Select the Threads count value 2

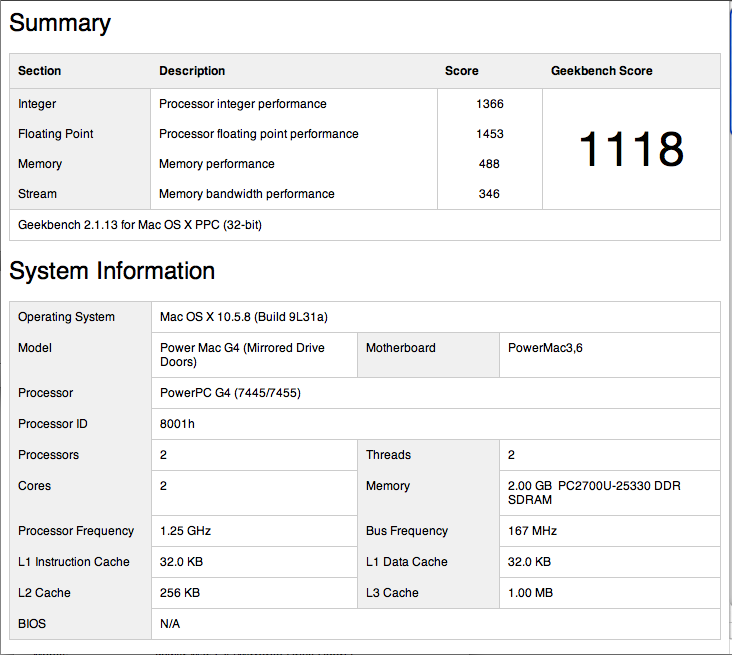[511, 455]
